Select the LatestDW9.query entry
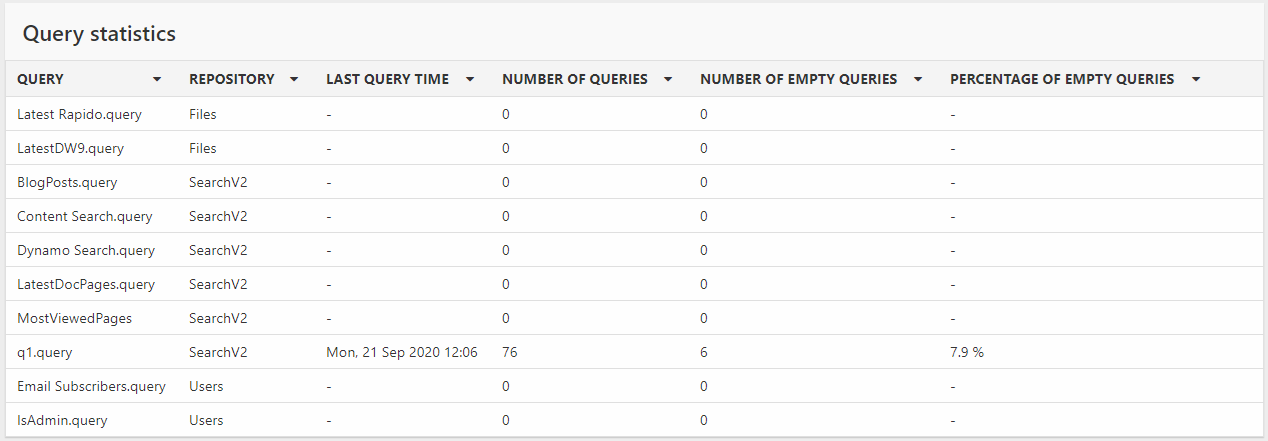This screenshot has height=441, width=1268. 70,148
